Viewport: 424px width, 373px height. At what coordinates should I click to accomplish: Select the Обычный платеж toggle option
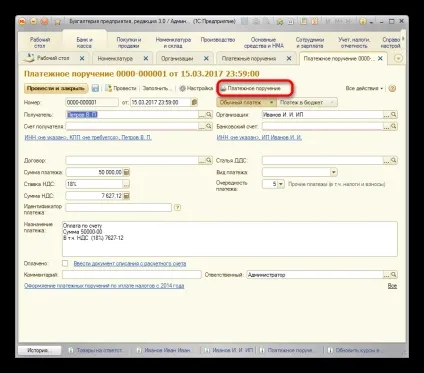coord(246,102)
